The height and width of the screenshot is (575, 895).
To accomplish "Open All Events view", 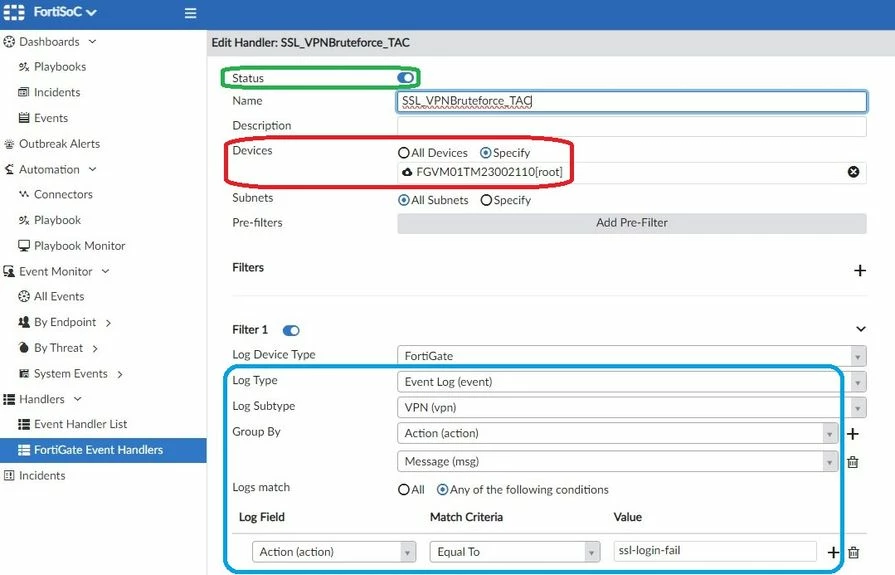I will [59, 296].
